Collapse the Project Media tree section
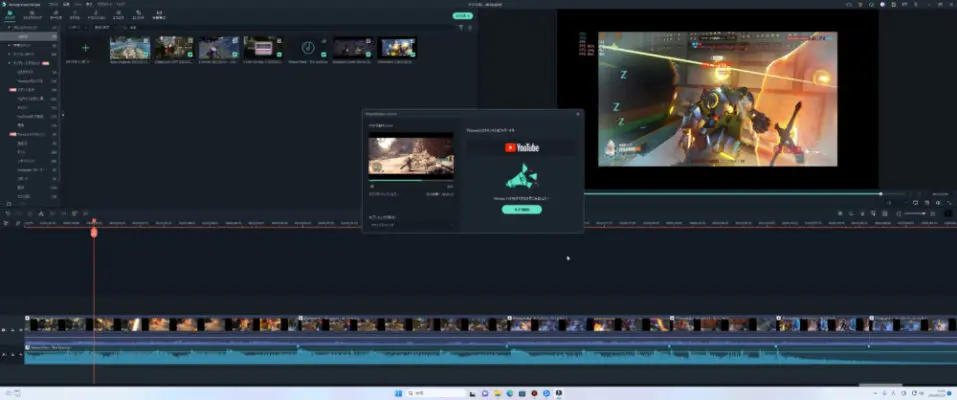The height and width of the screenshot is (400, 957). [x=9, y=27]
